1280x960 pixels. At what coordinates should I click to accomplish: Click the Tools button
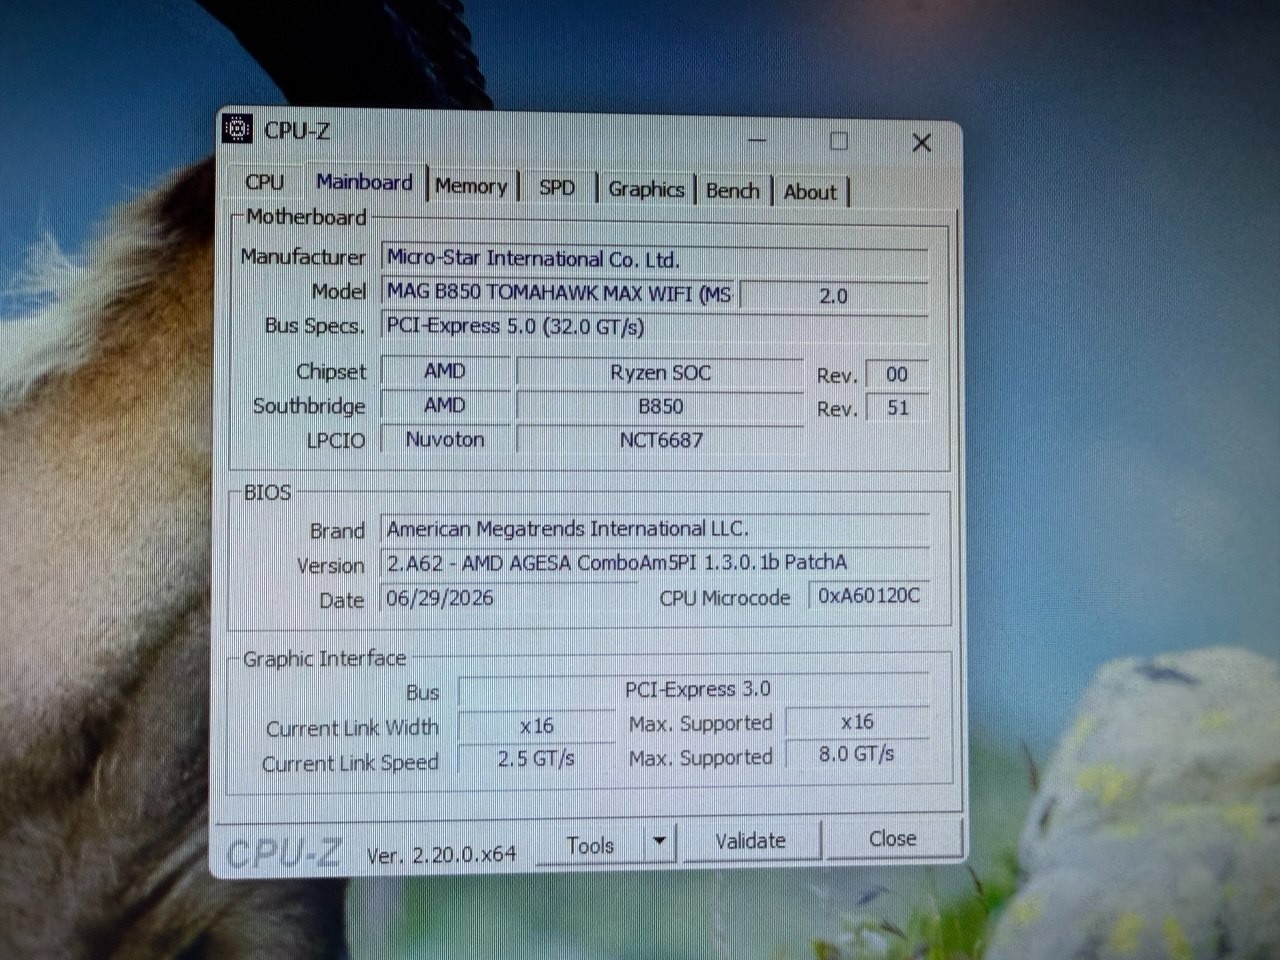[x=590, y=846]
